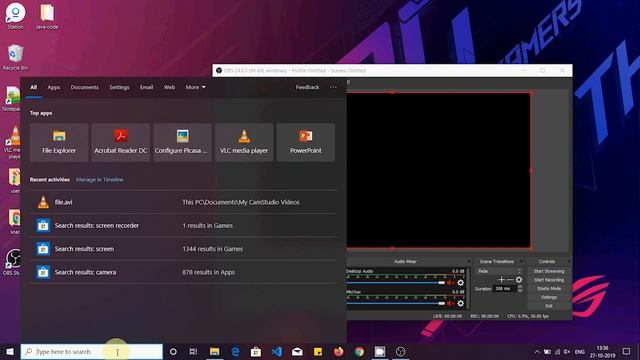Image resolution: width=640 pixels, height=360 pixels.
Task: Switch to OBS Studio taskbar icon
Action: [x=400, y=351]
